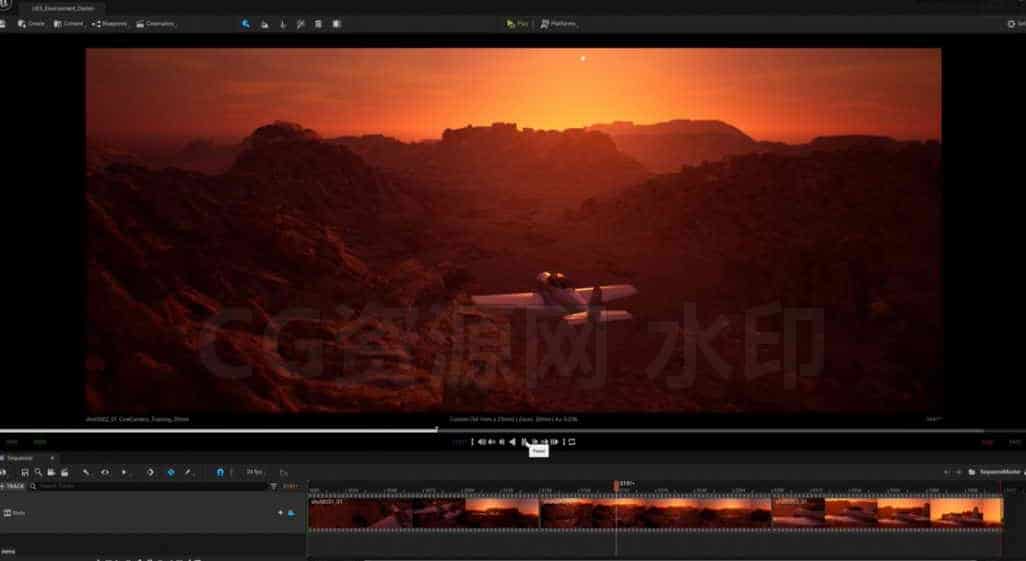
Task: Activate the Select mode icon
Action: (246, 24)
